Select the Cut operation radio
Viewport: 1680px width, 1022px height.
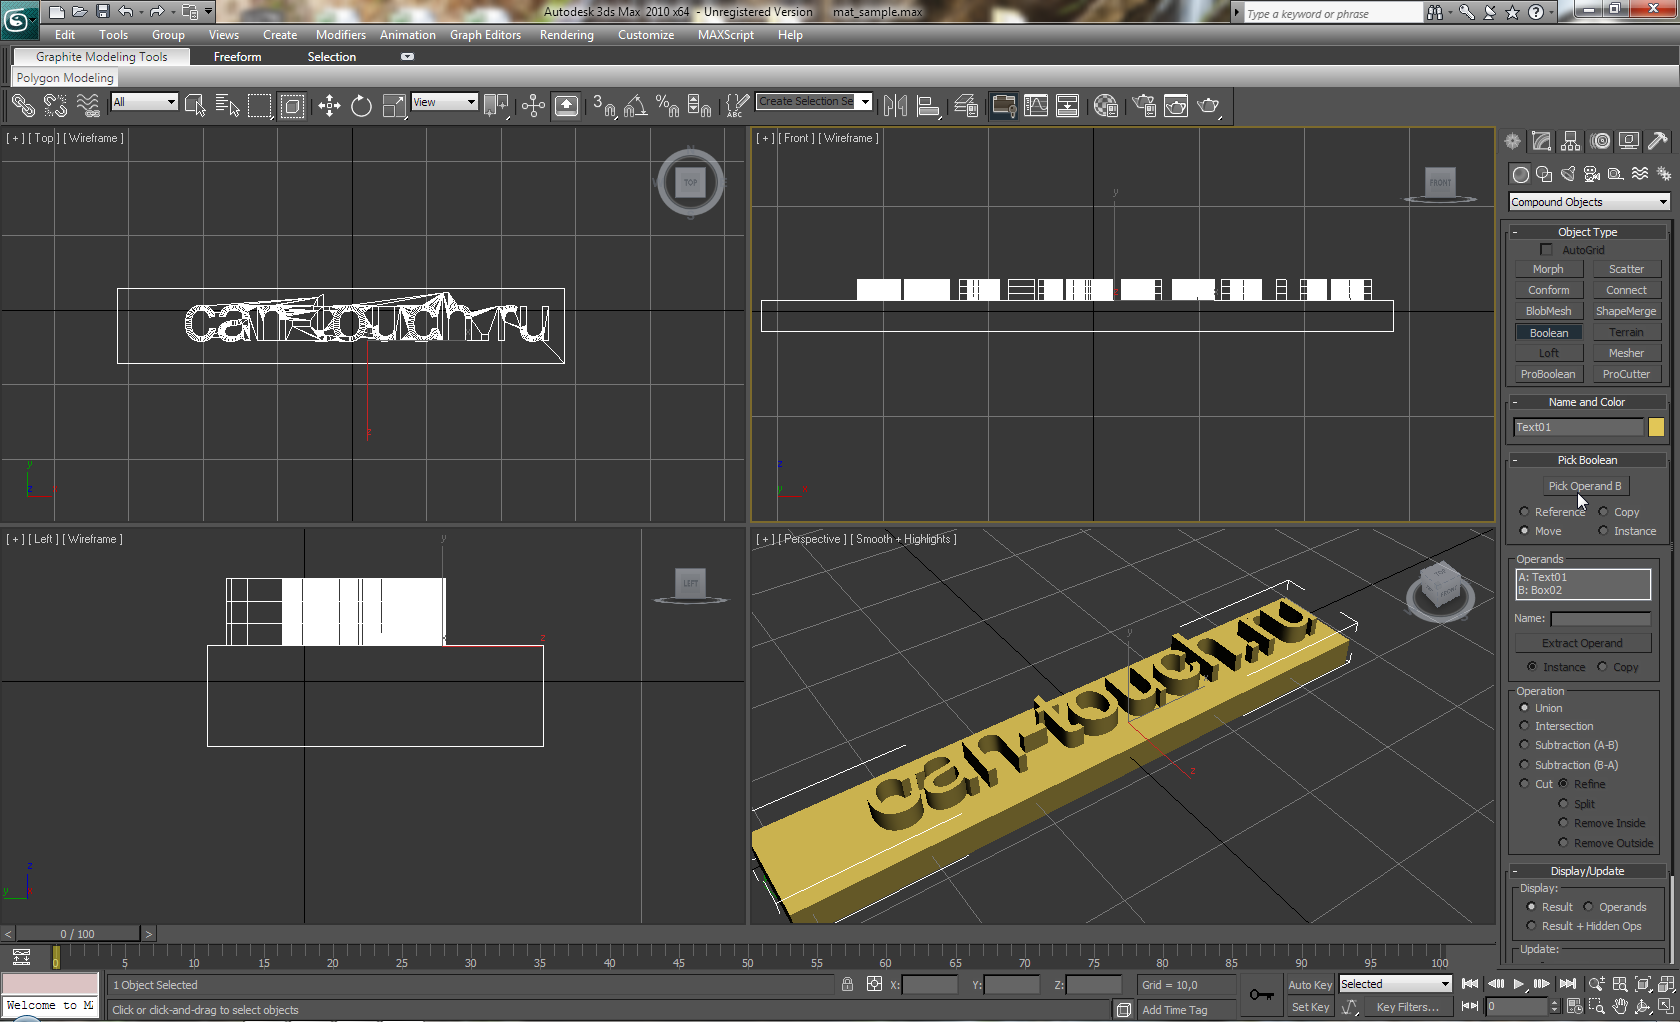click(1524, 784)
